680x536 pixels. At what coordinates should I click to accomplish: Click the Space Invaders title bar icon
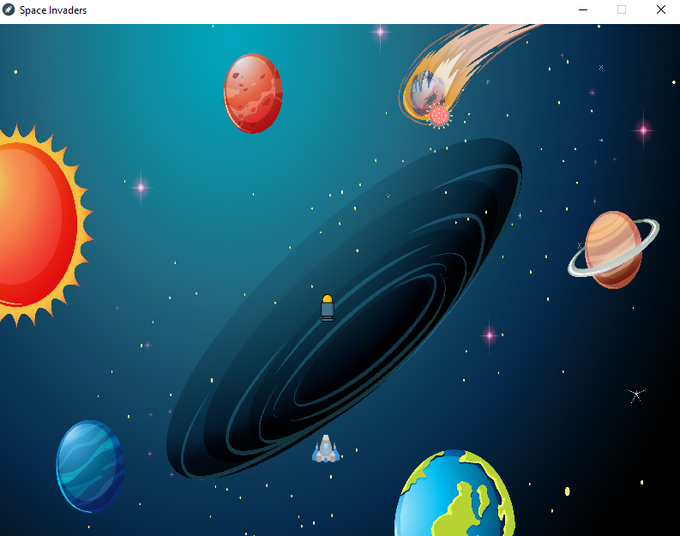[x=9, y=10]
